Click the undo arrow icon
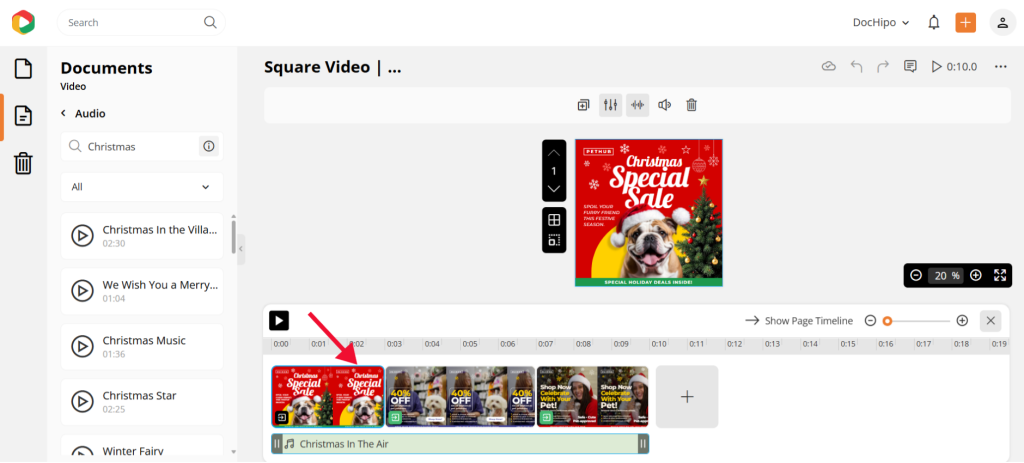 click(856, 67)
